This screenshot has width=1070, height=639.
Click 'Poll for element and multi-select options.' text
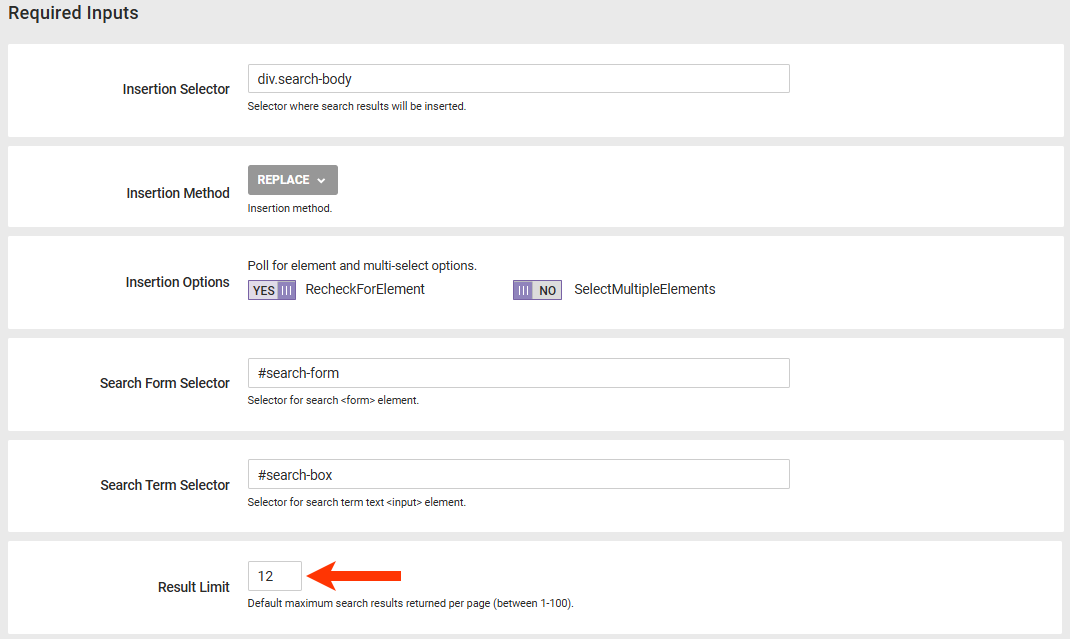pyautogui.click(x=362, y=266)
